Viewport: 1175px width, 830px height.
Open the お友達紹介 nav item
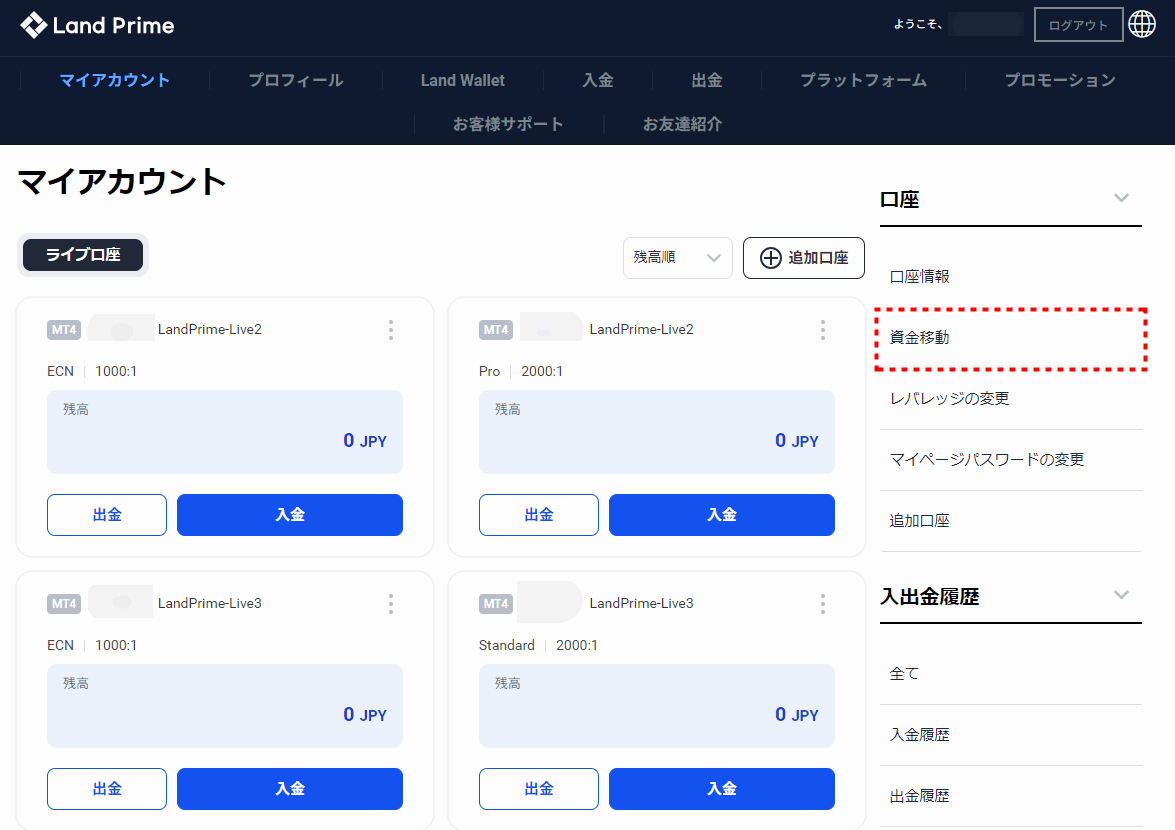tap(682, 124)
